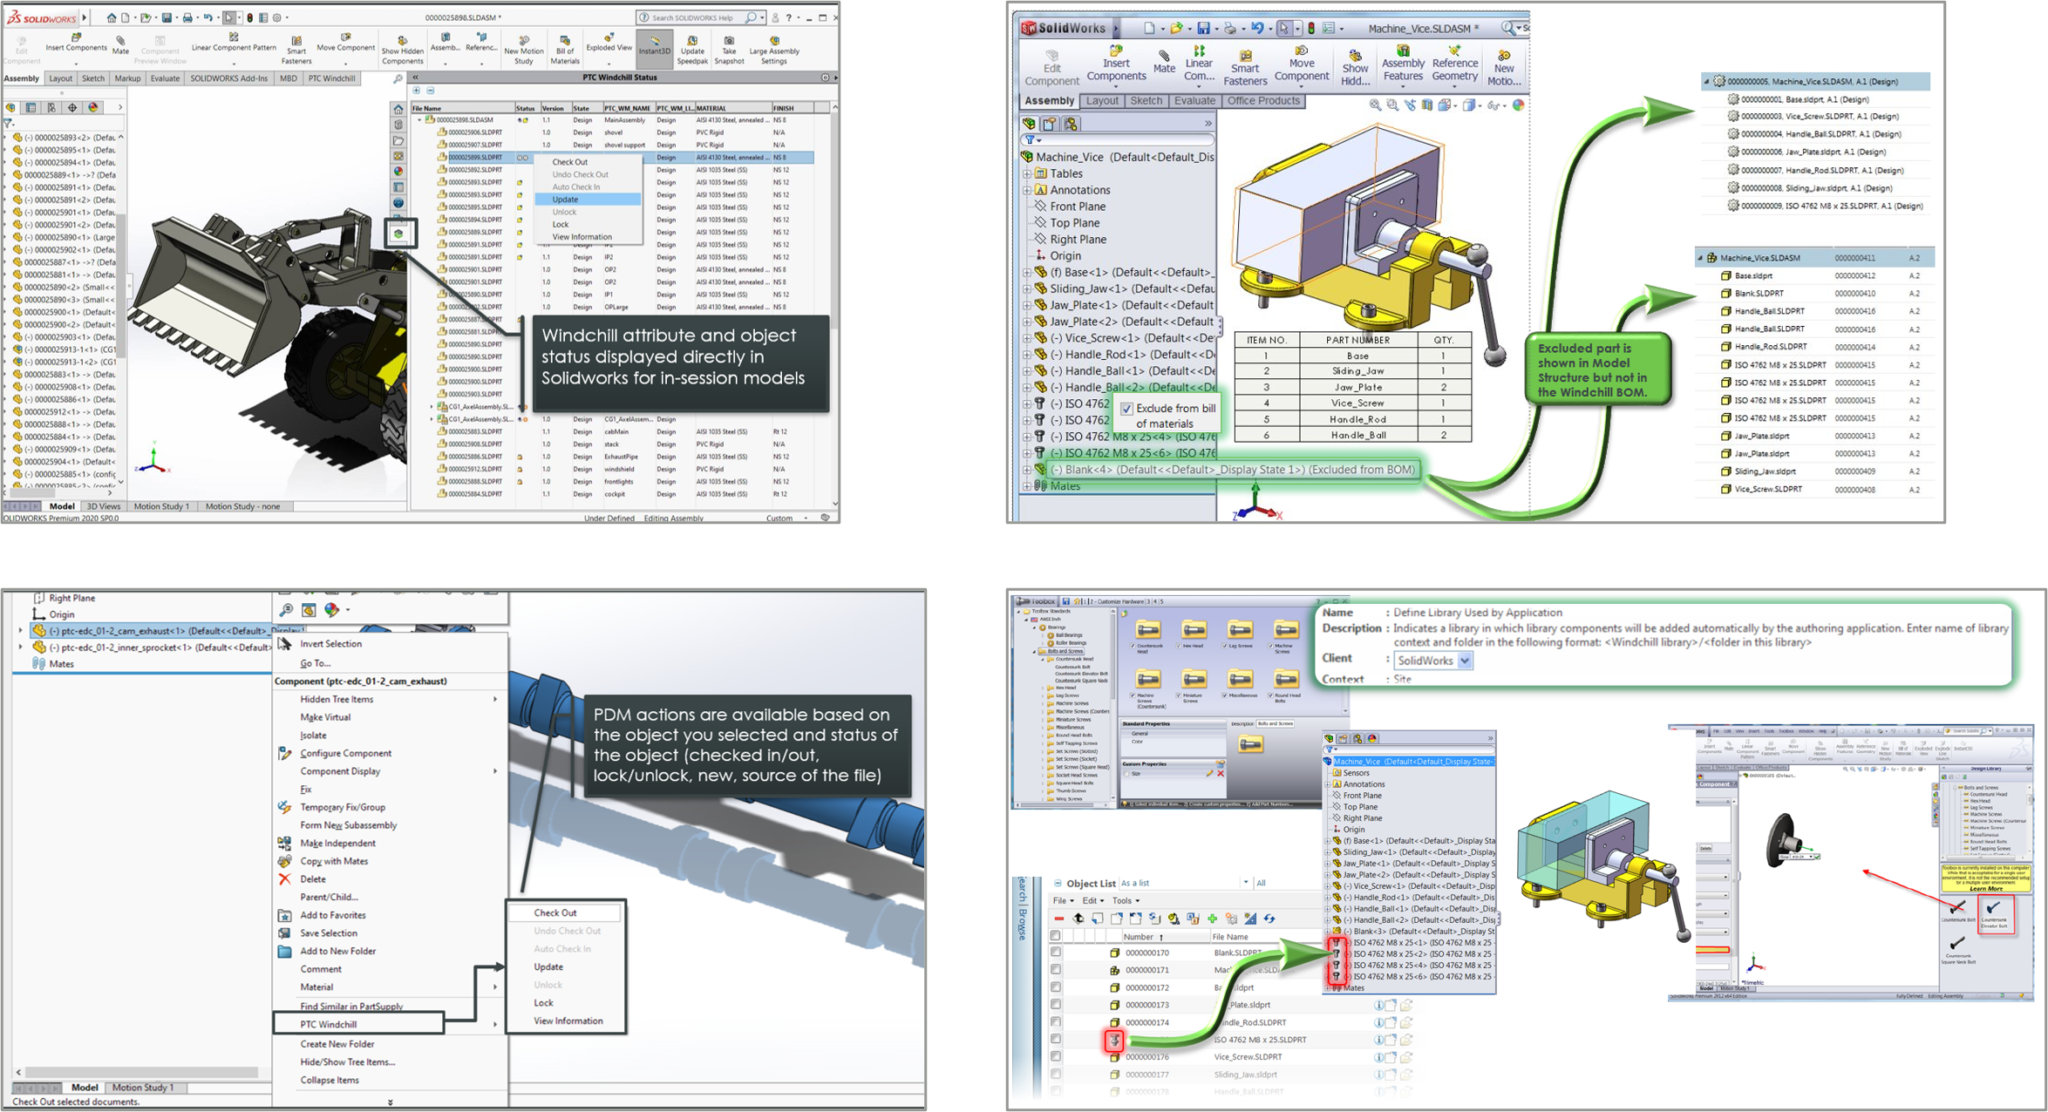Select PTC Windchill in the context menu
The image size is (2048, 1112).
tap(329, 1024)
